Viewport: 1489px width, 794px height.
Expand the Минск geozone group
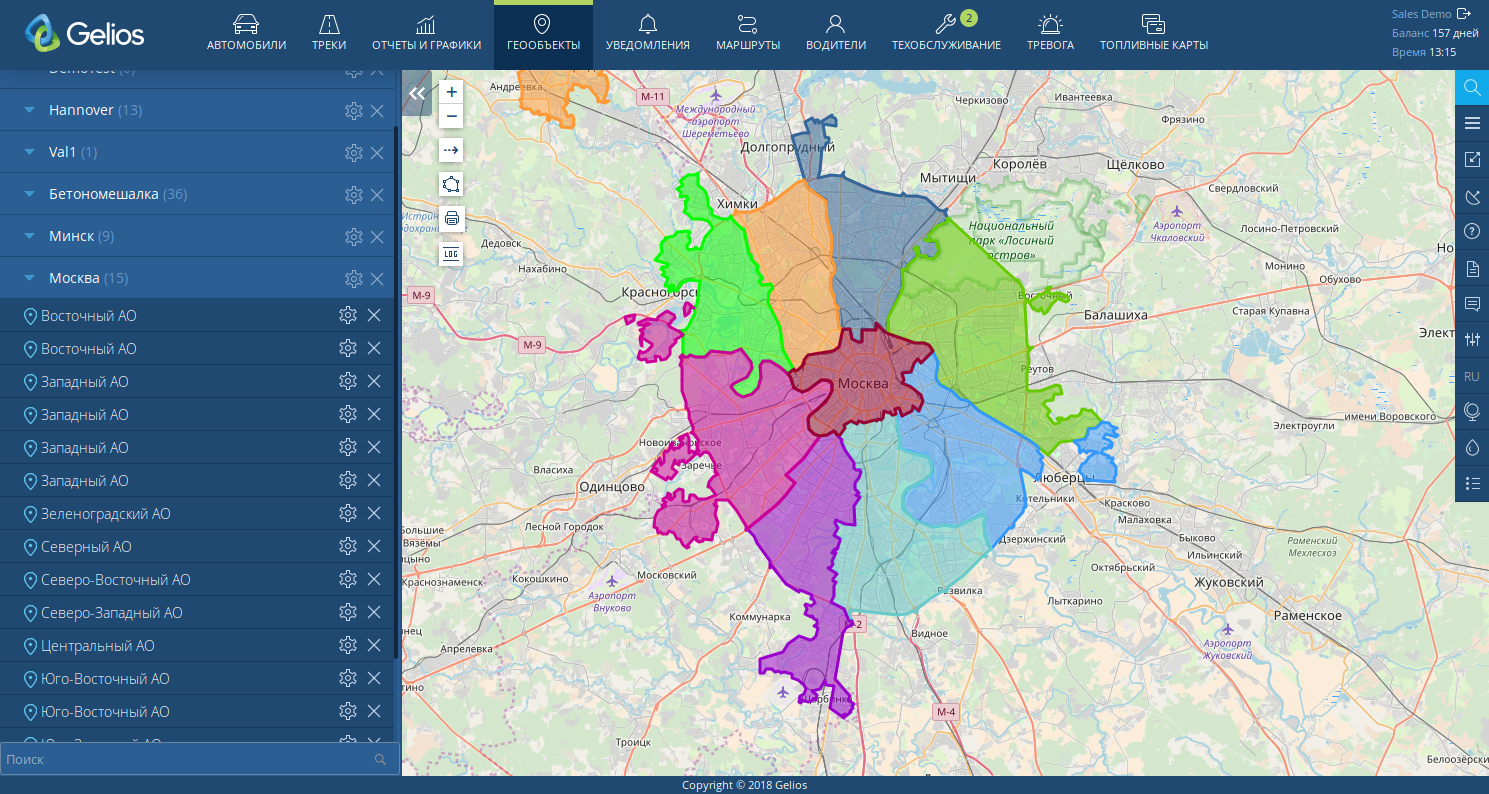pos(29,236)
